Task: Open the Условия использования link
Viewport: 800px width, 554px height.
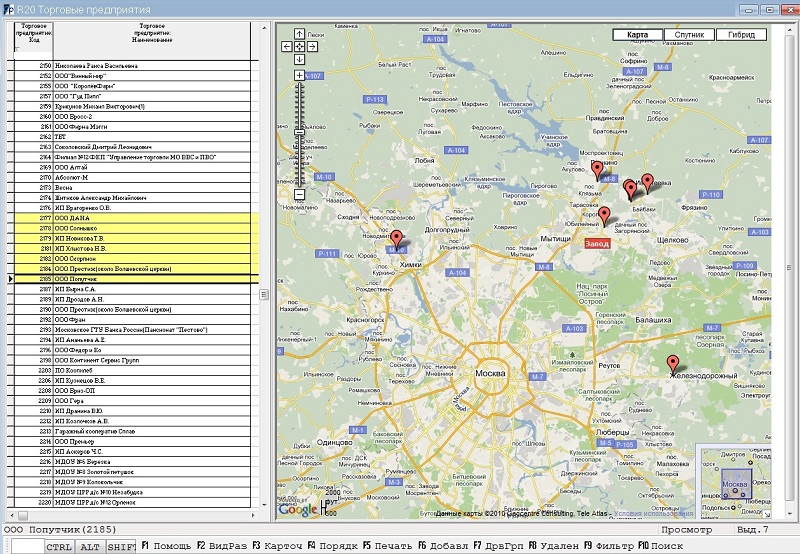Action: coord(654,513)
